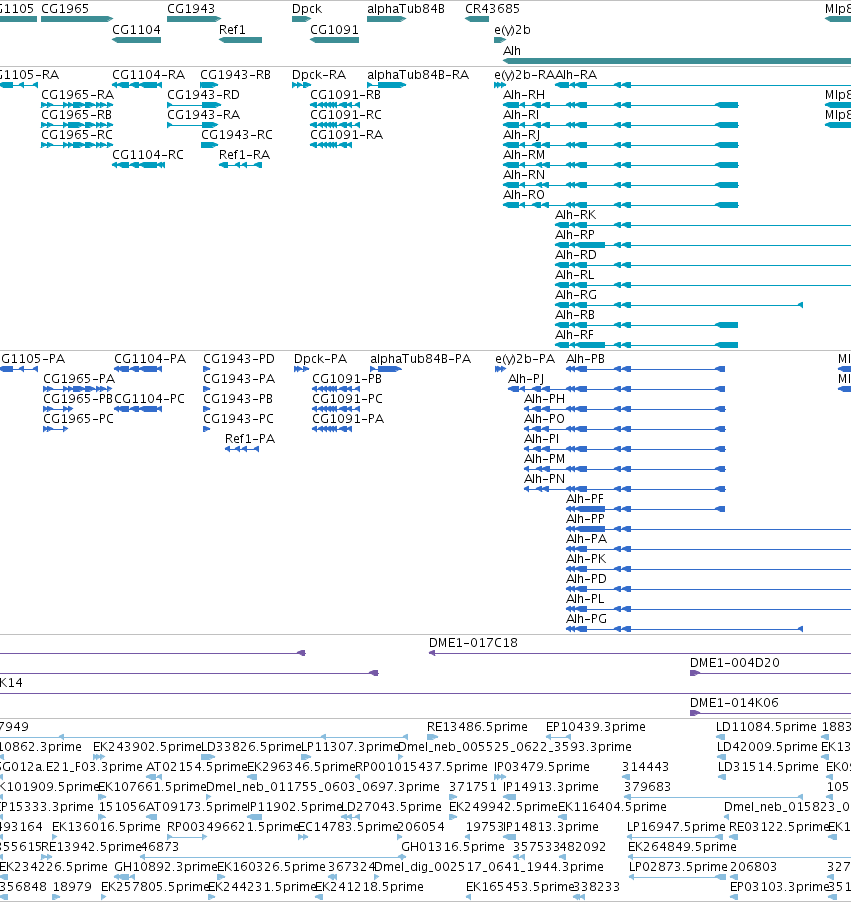Image resolution: width=851 pixels, height=902 pixels.
Task: Select transcript Alh-RM
Action: [x=620, y=165]
